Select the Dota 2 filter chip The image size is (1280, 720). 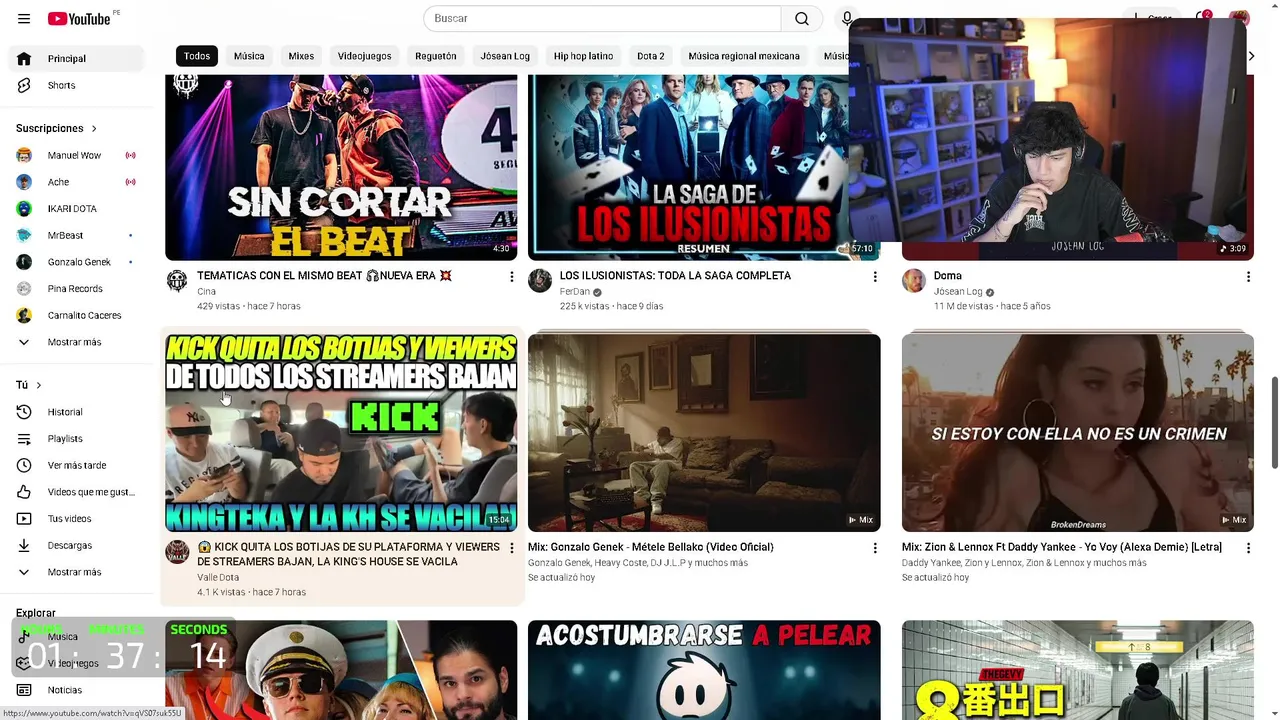click(651, 56)
